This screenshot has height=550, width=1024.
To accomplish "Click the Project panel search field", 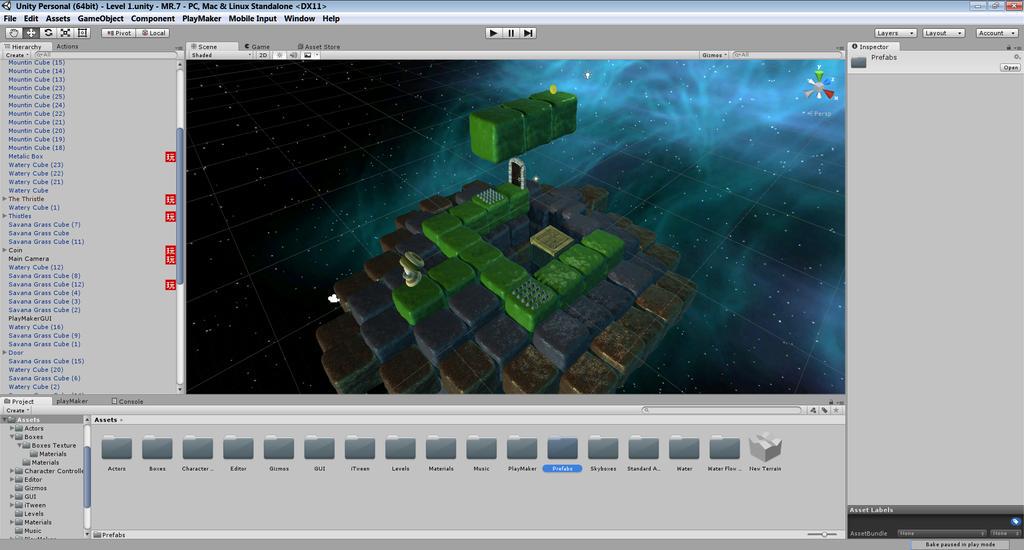I will [x=722, y=410].
